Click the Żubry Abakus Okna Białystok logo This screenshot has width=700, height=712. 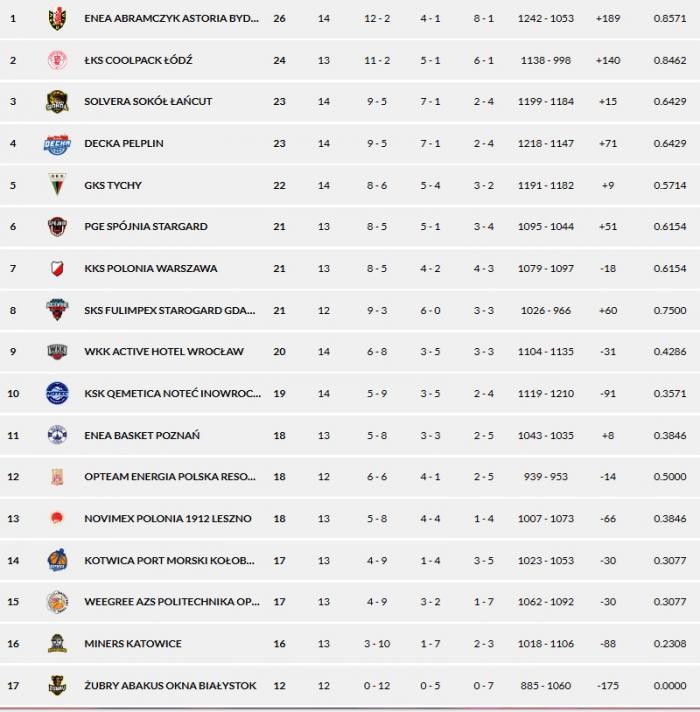57,685
